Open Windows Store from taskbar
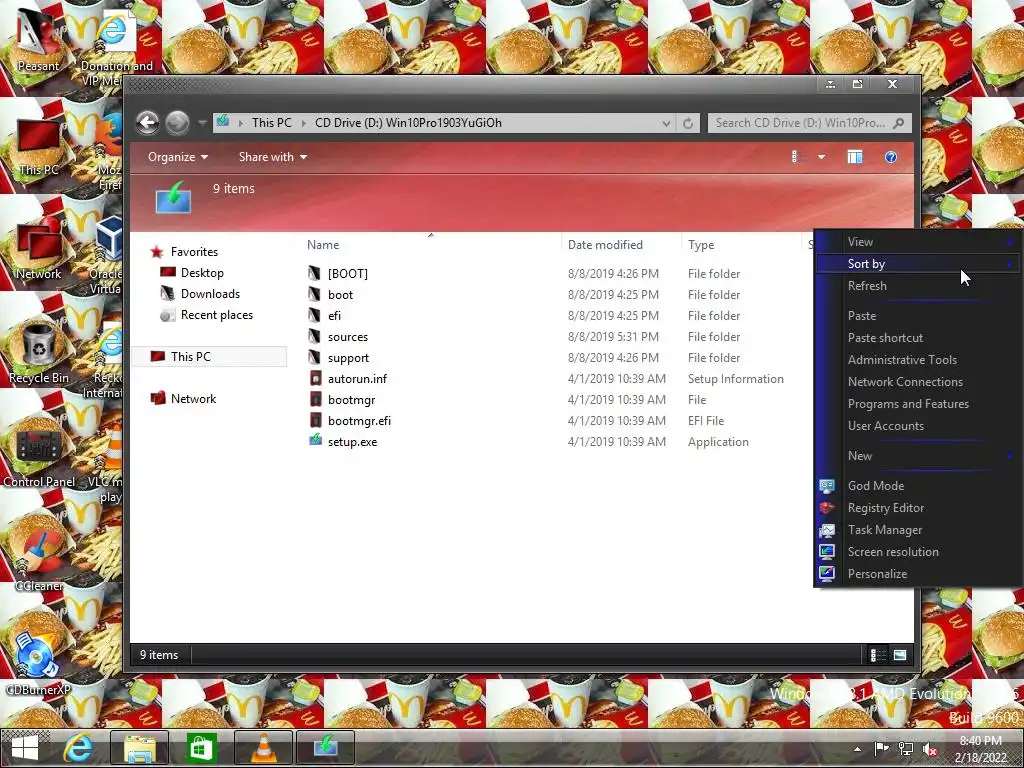Viewport: 1024px width, 768px height. tap(201, 747)
